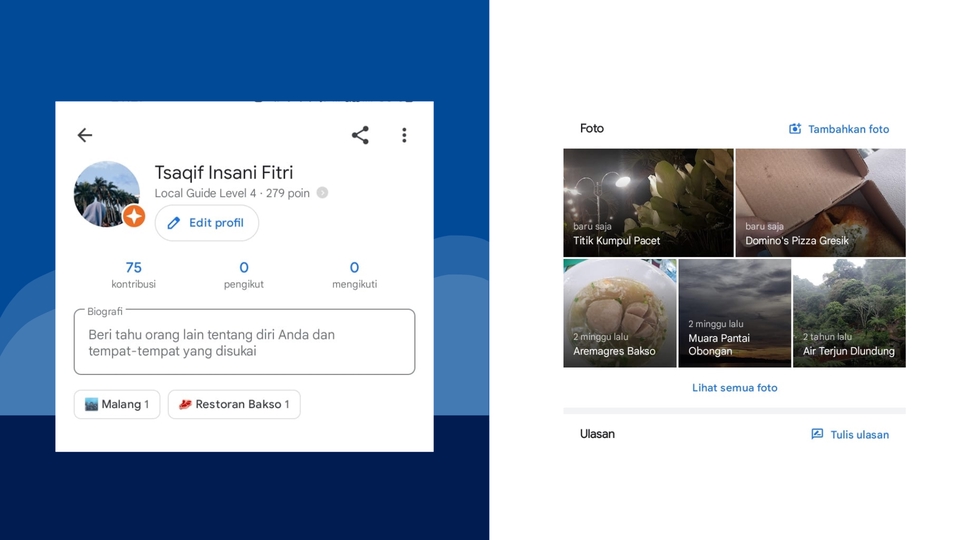
Task: Click the Local Guide Level 4 text
Action: pos(205,193)
